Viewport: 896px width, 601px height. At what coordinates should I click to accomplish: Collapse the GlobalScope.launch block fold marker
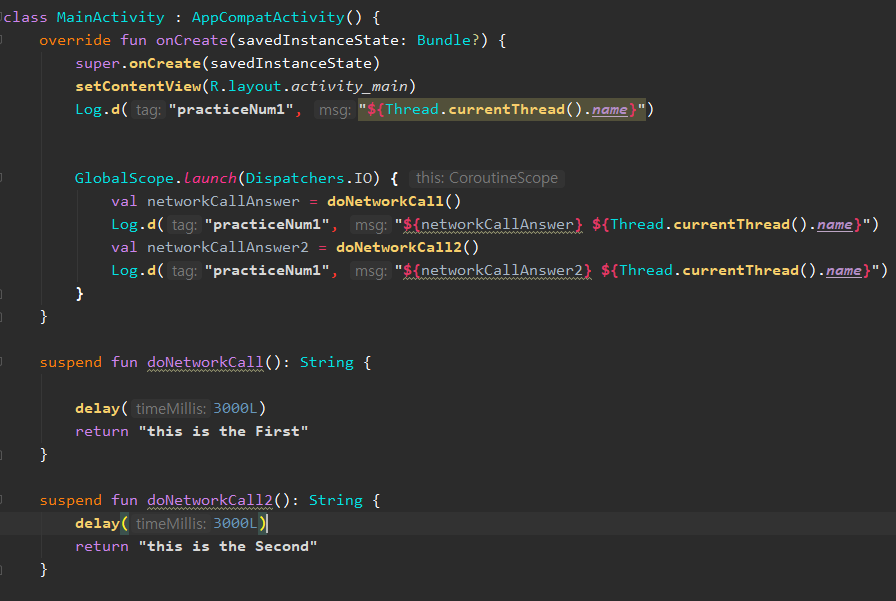point(1,178)
